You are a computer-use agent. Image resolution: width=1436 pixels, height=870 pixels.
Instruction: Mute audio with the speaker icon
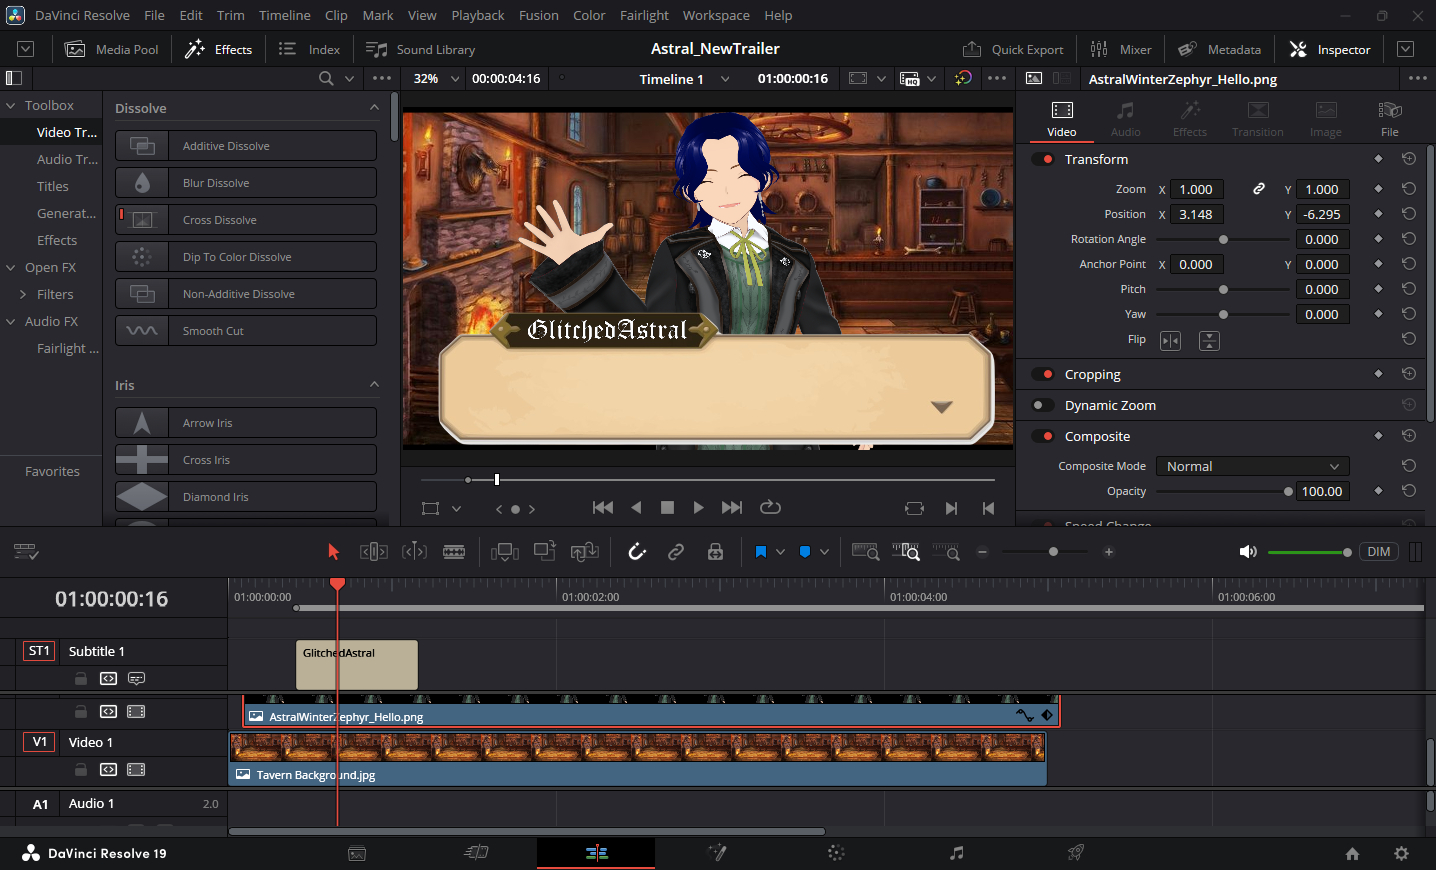pos(1248,552)
